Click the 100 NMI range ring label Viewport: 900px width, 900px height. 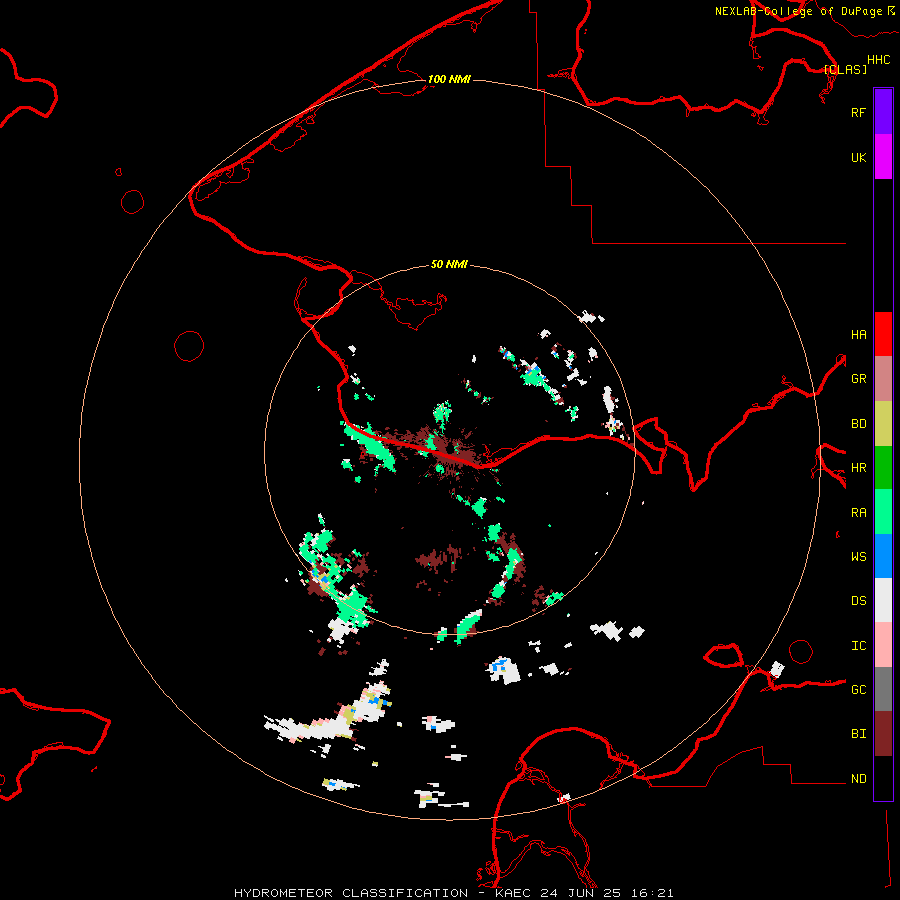click(x=449, y=79)
